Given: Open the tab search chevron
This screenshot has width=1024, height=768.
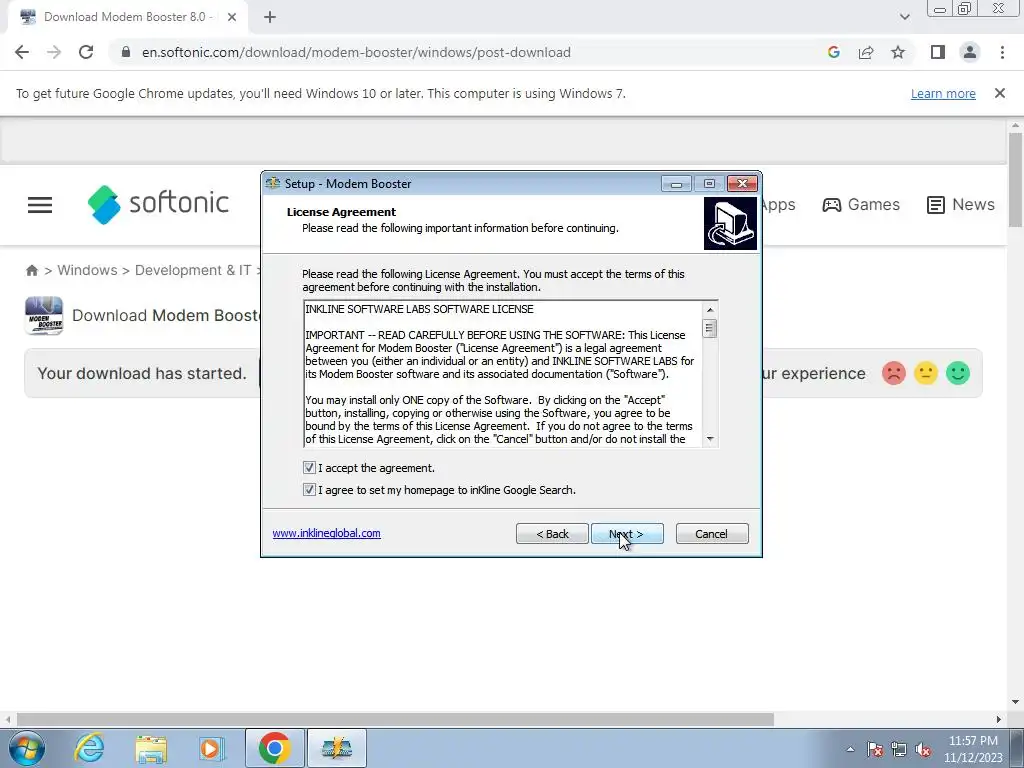Looking at the screenshot, I should click(904, 17).
